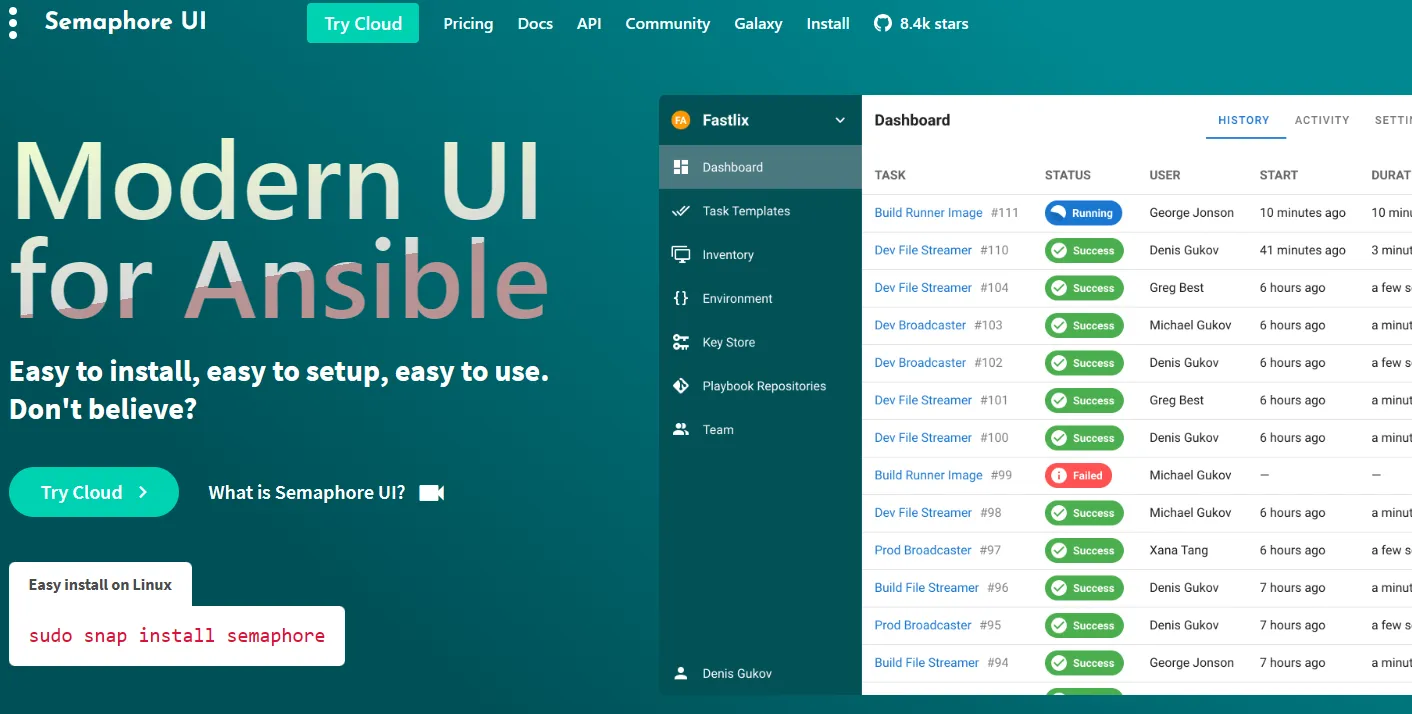Click the Success badge on Dev File Streamer #110
Viewport: 1412px width, 714px height.
click(x=1084, y=251)
